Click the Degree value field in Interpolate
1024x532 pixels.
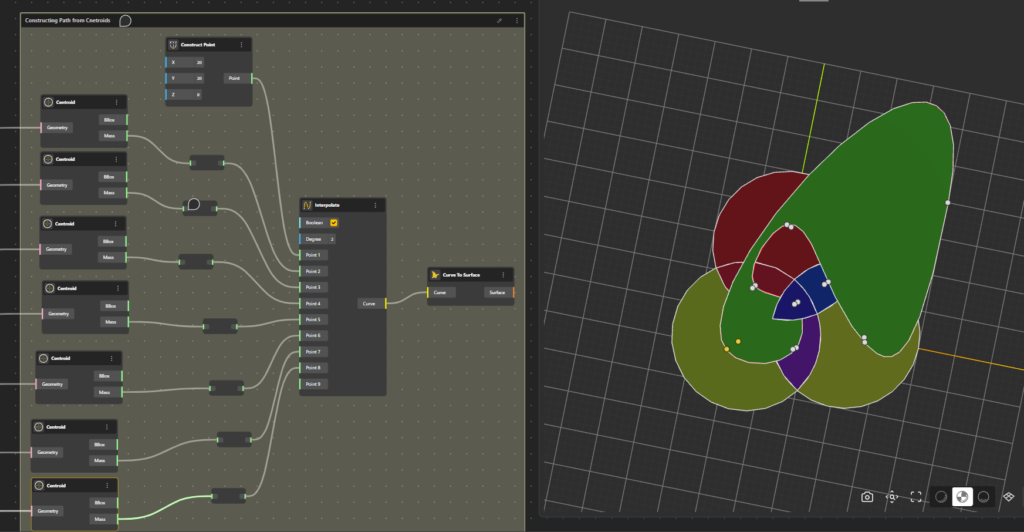pos(331,239)
